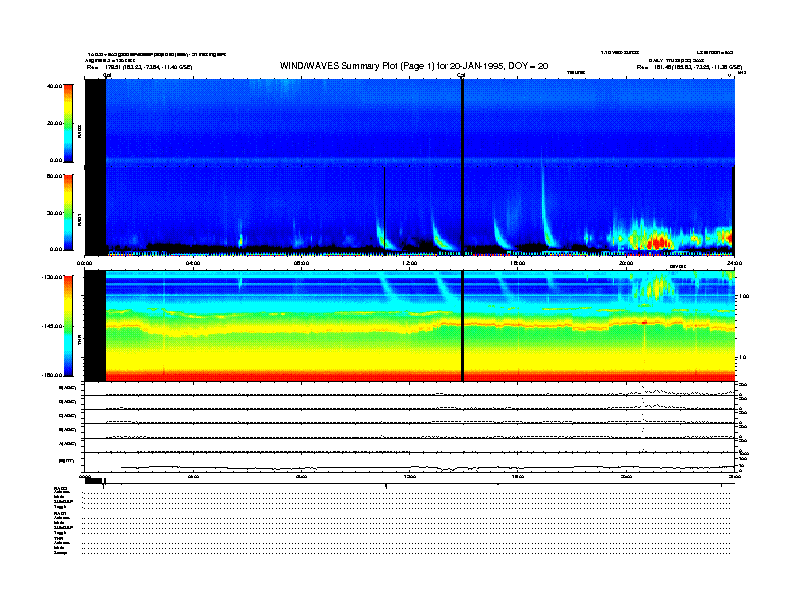
Task: Click the black bar starting the status timeline
Action: [x=93, y=481]
